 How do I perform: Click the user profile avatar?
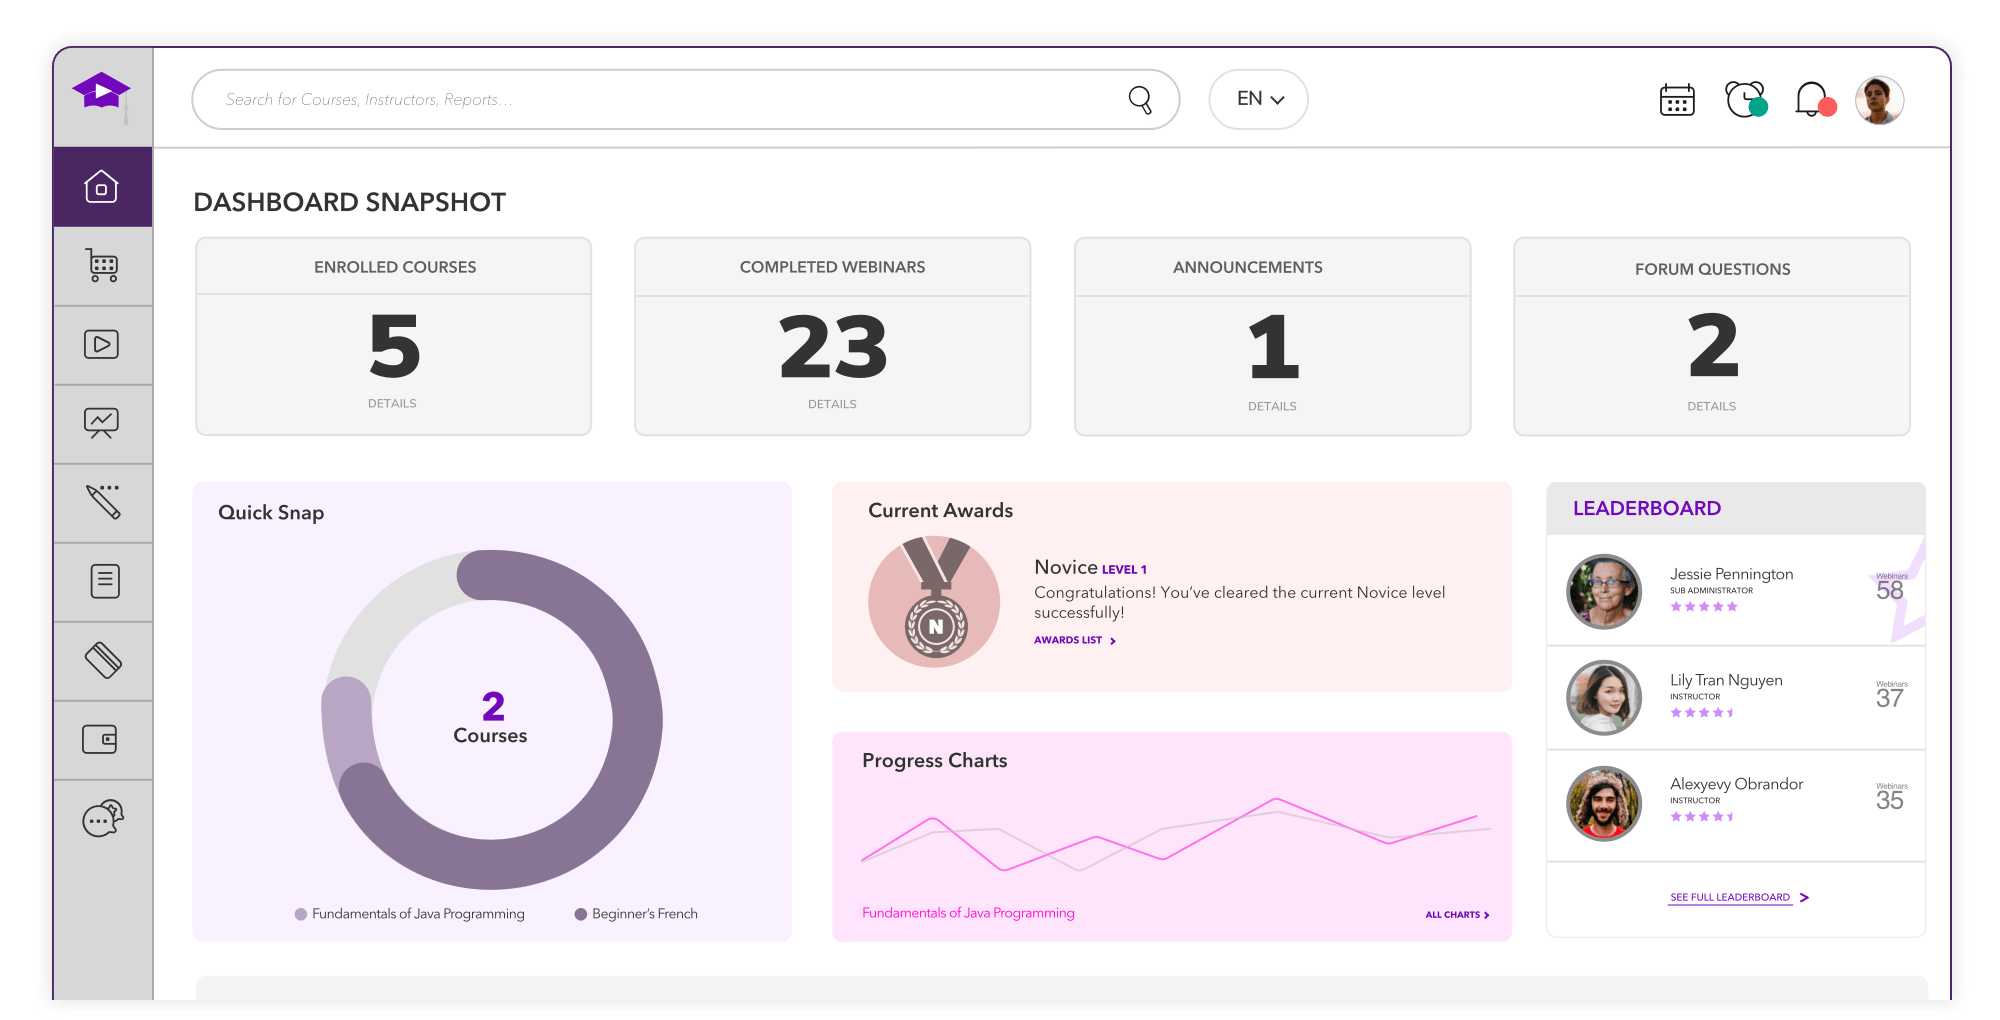[x=1879, y=100]
